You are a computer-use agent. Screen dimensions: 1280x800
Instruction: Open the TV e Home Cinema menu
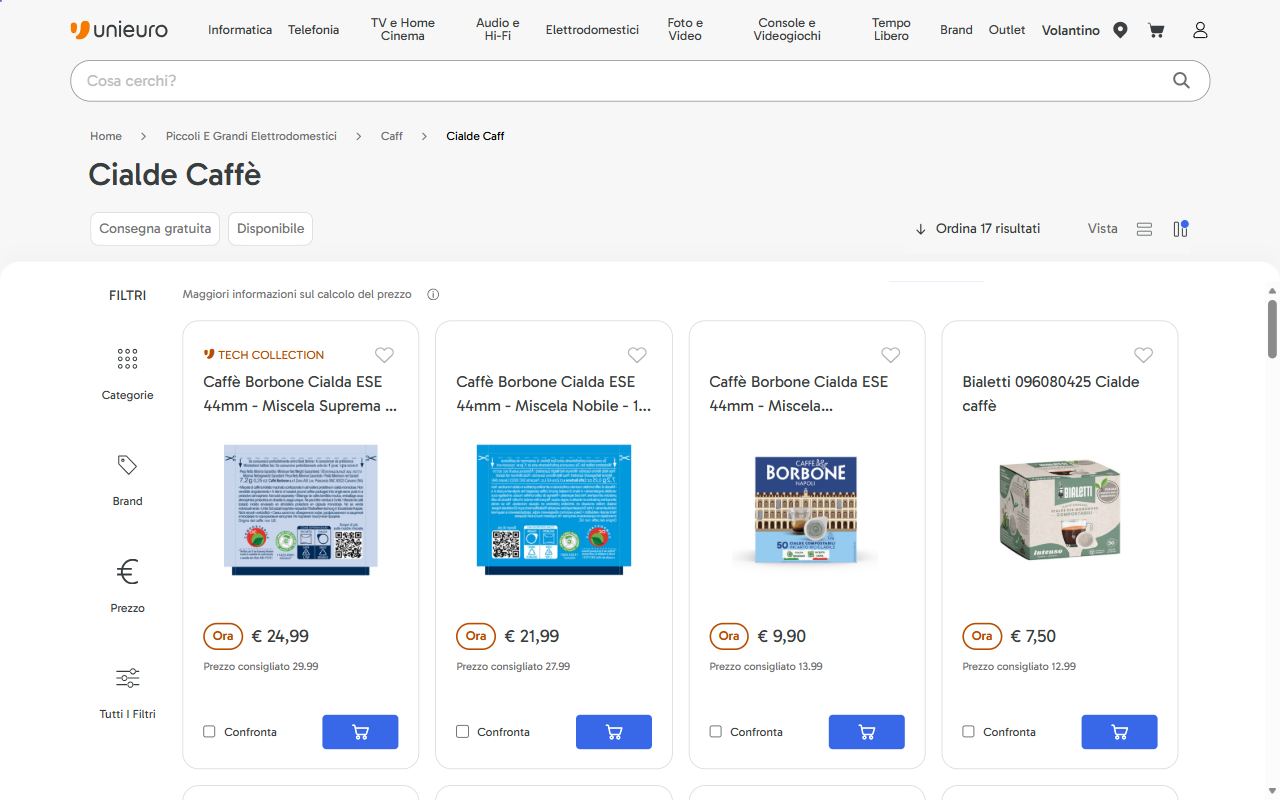click(x=403, y=30)
